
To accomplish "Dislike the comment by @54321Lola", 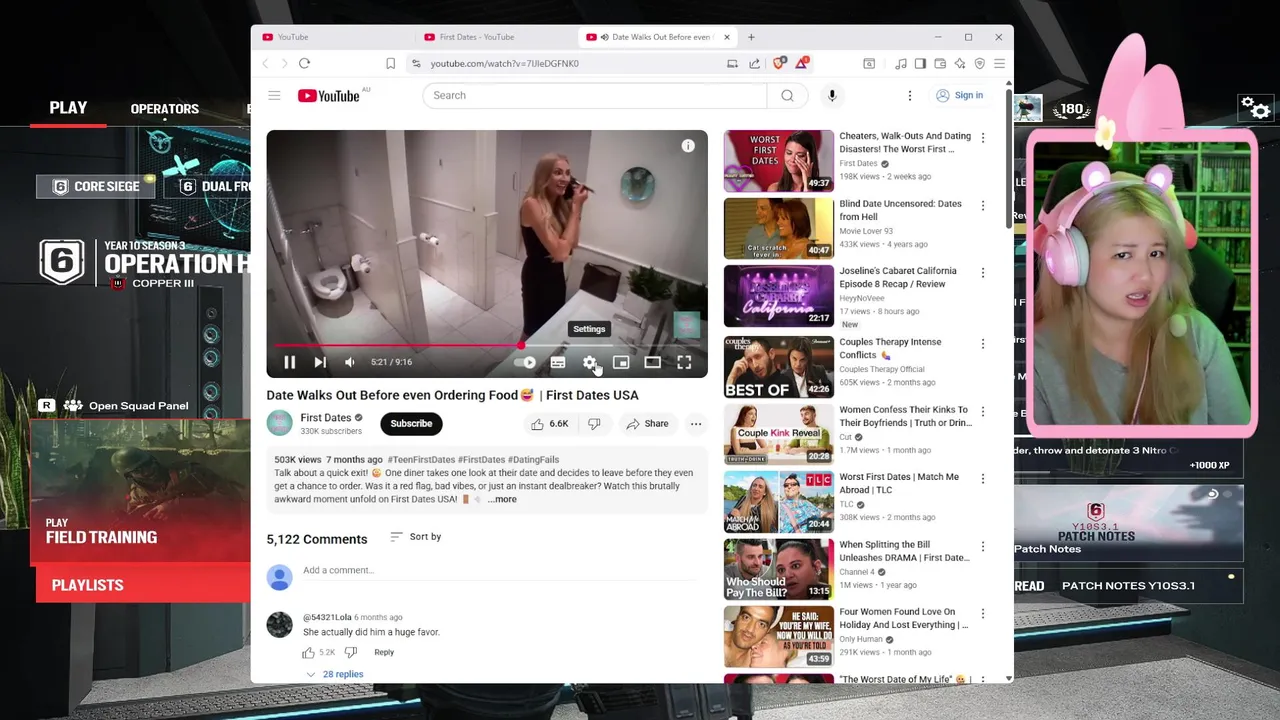I will click(x=351, y=652).
